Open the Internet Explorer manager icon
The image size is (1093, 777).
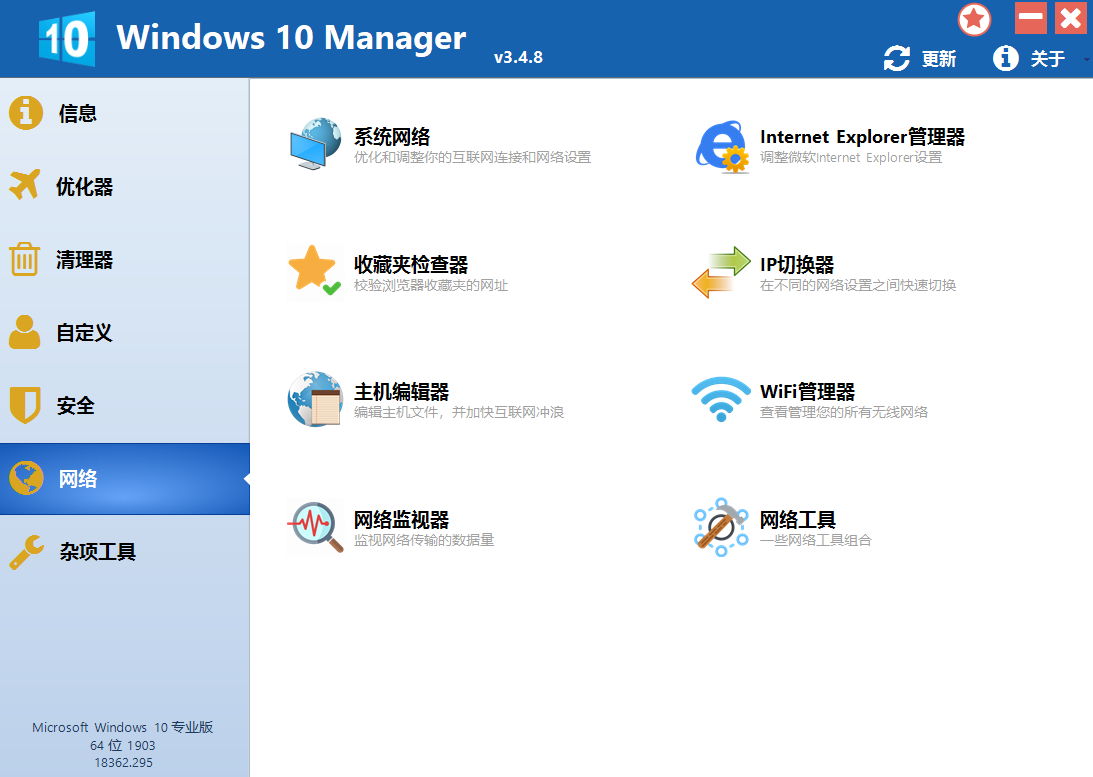pyautogui.click(x=722, y=146)
